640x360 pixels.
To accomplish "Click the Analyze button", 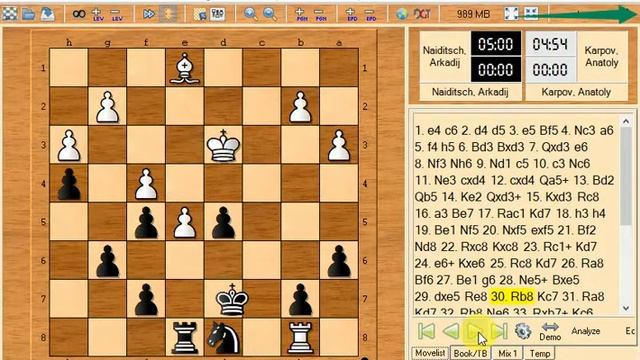I will click(586, 331).
